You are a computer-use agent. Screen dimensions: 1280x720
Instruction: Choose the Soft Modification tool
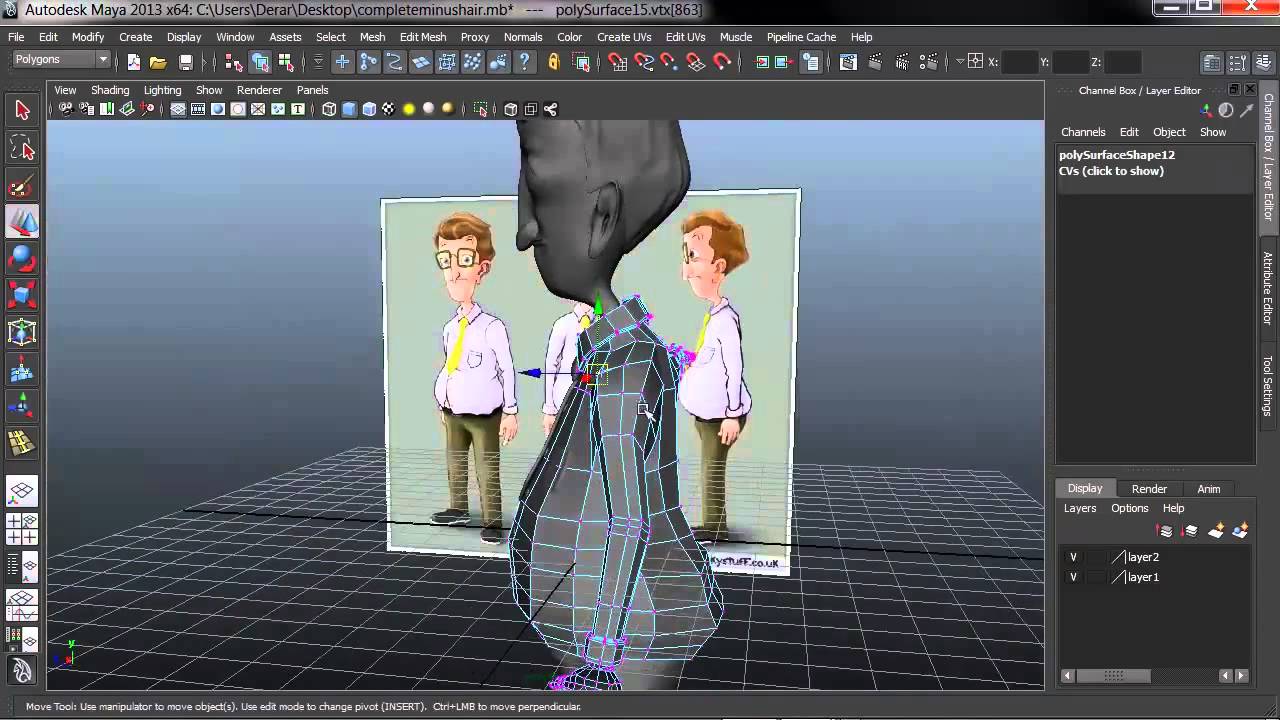coord(22,369)
